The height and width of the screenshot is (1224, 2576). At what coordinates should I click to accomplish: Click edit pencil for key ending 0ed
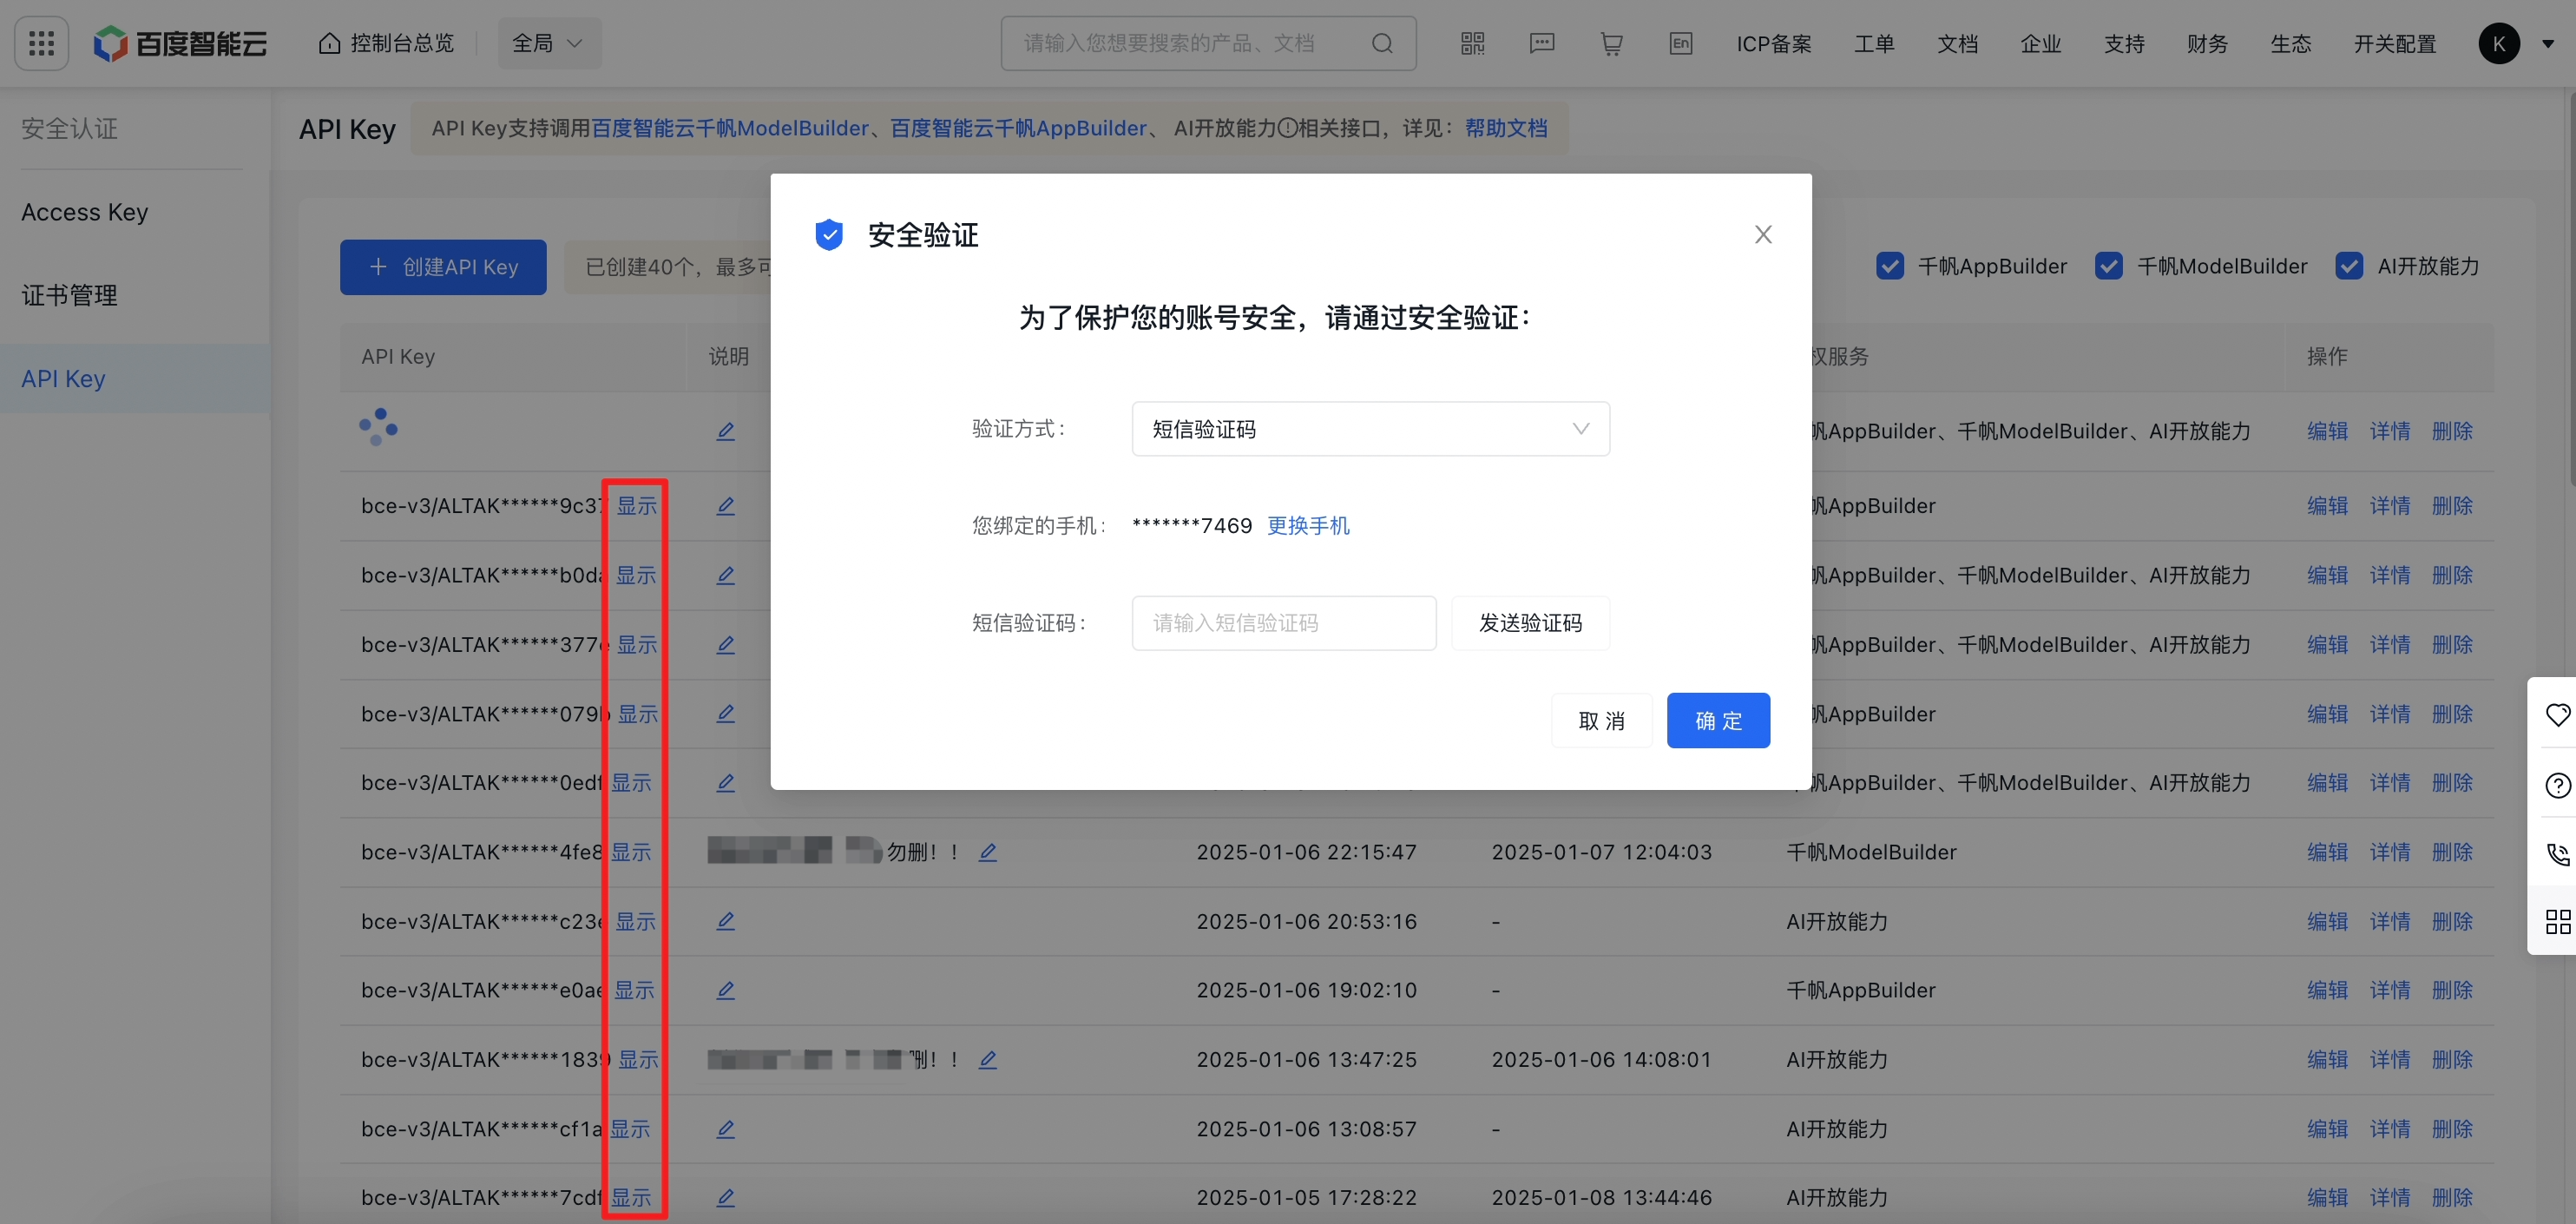pyautogui.click(x=726, y=783)
